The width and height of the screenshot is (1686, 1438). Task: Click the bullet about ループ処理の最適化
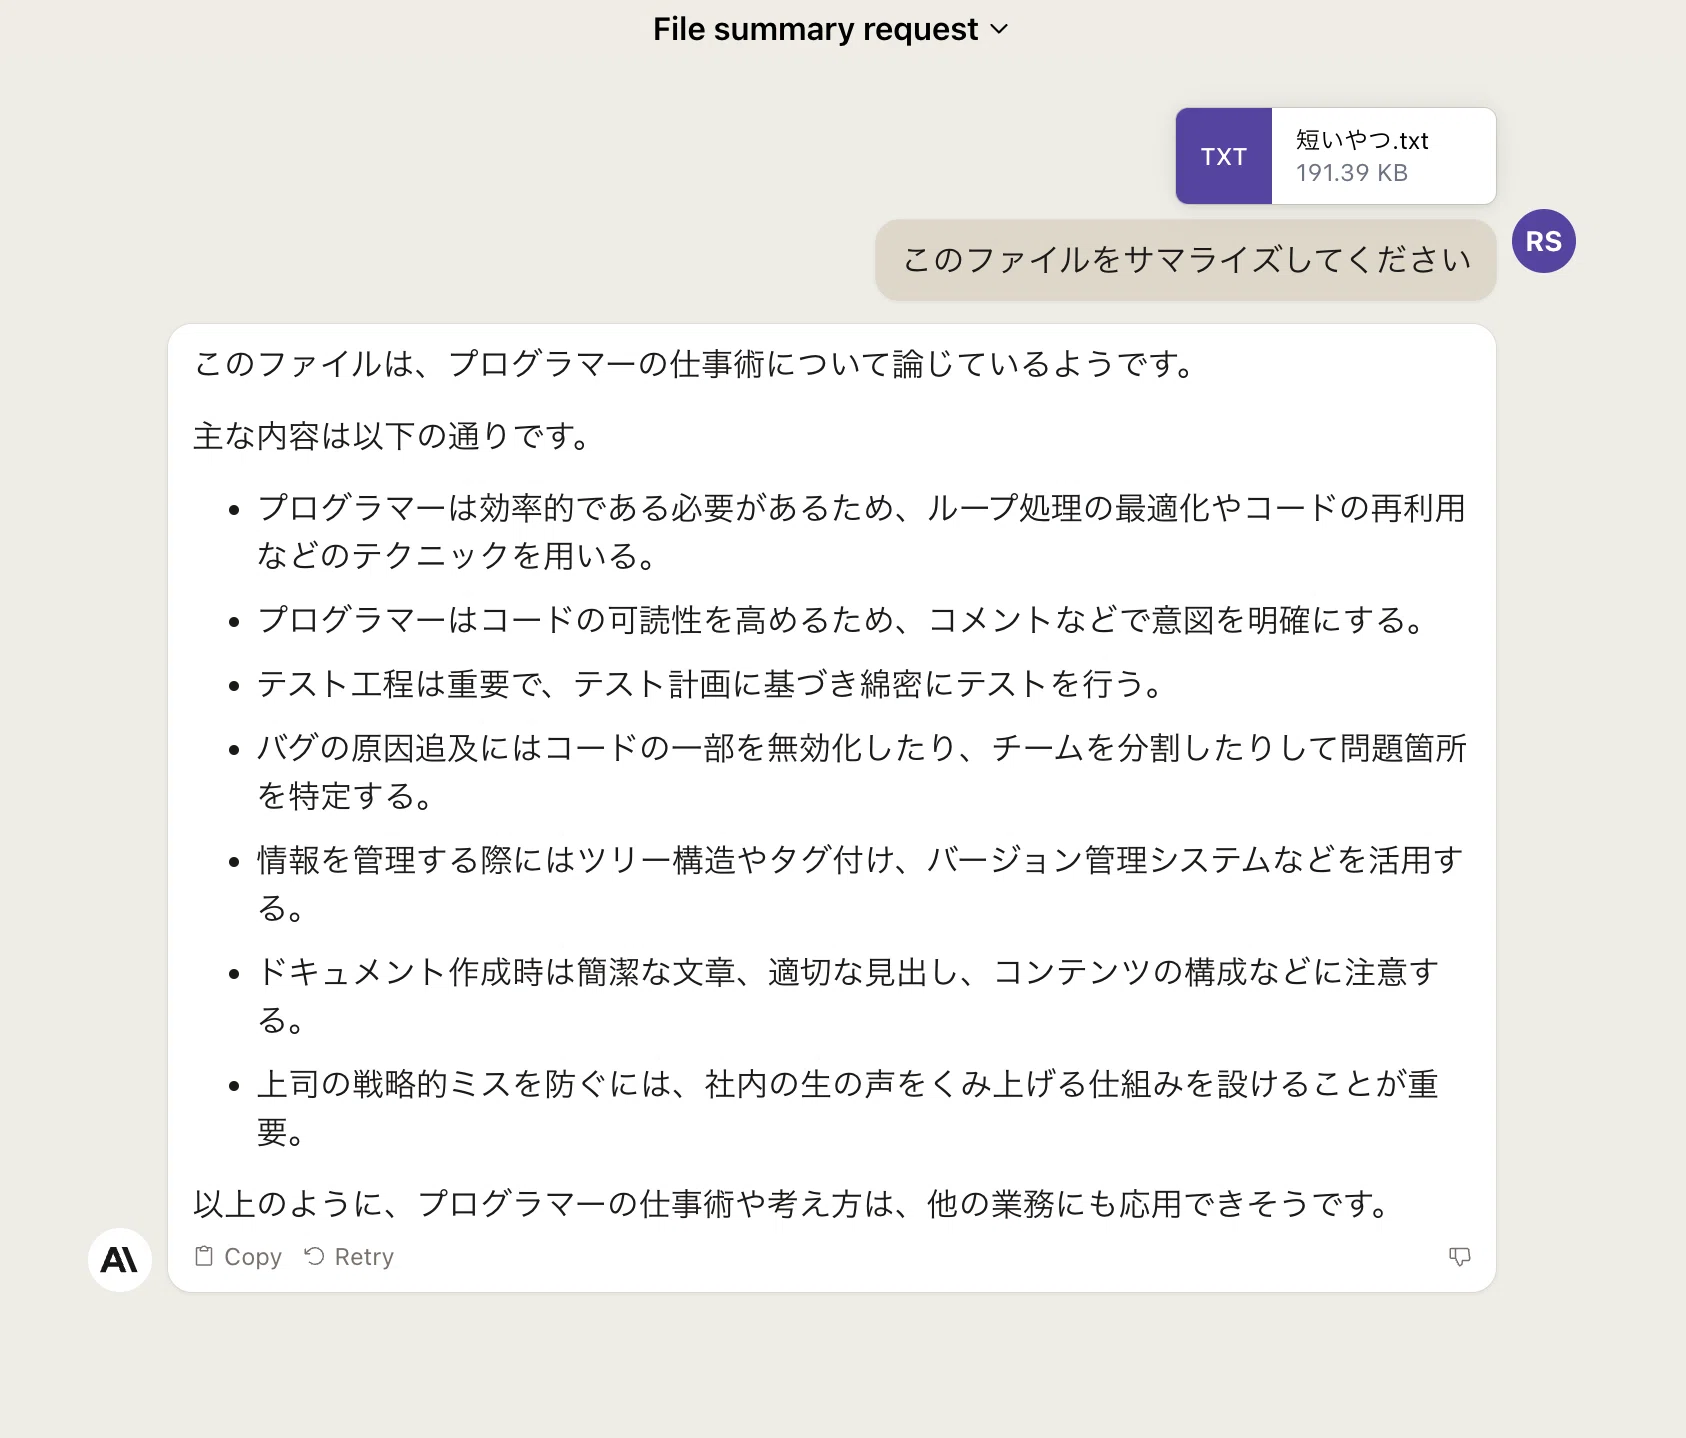862,532
